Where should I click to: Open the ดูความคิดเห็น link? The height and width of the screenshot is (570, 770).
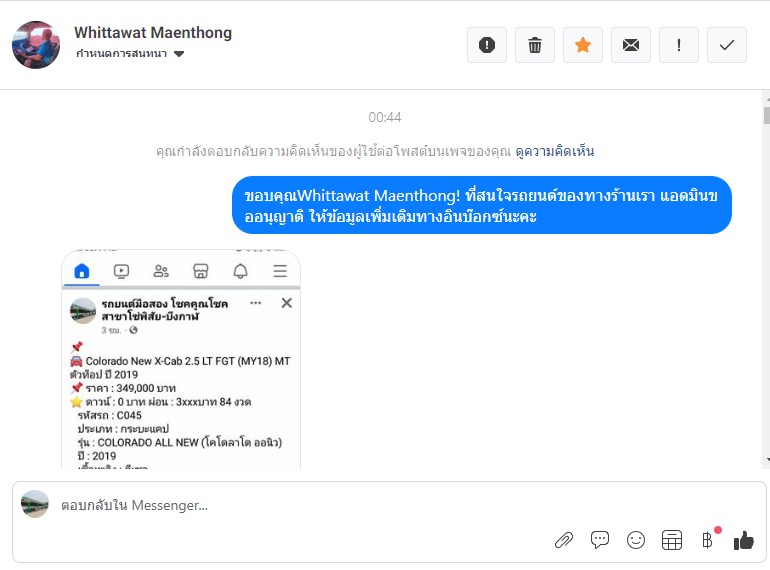pos(554,151)
